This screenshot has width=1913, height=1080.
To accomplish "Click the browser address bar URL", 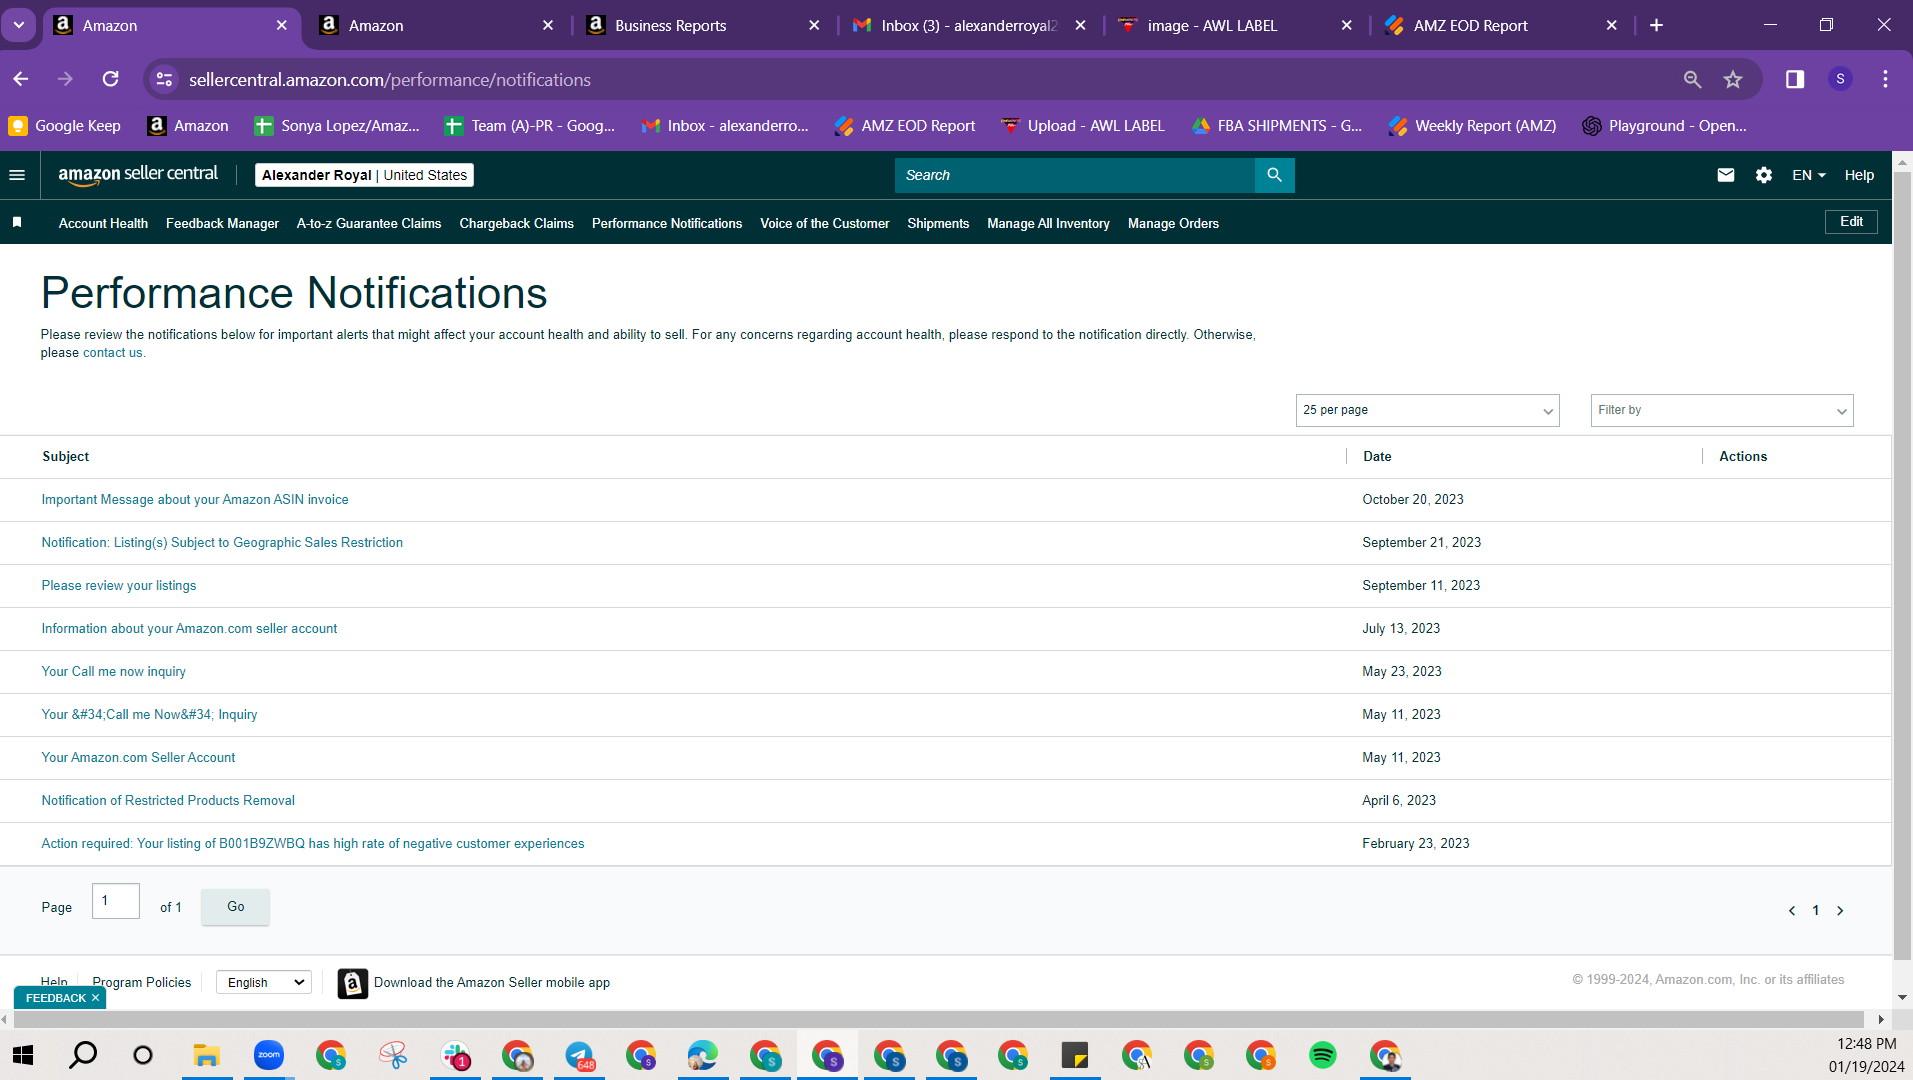I will [x=390, y=79].
